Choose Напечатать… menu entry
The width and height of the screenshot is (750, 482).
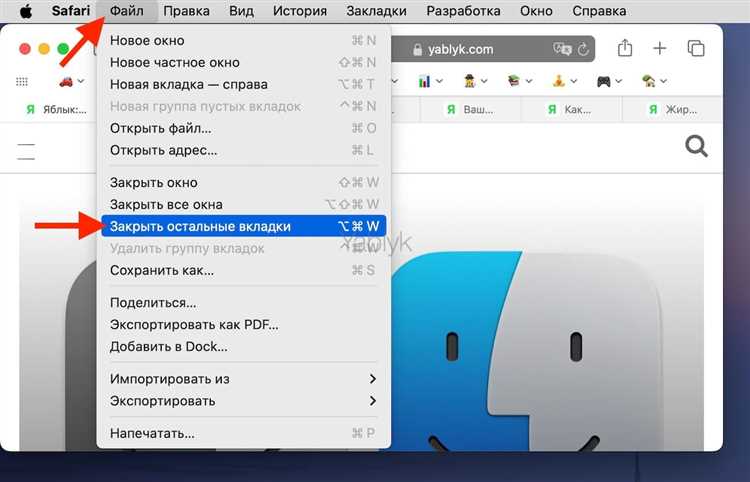pos(243,434)
